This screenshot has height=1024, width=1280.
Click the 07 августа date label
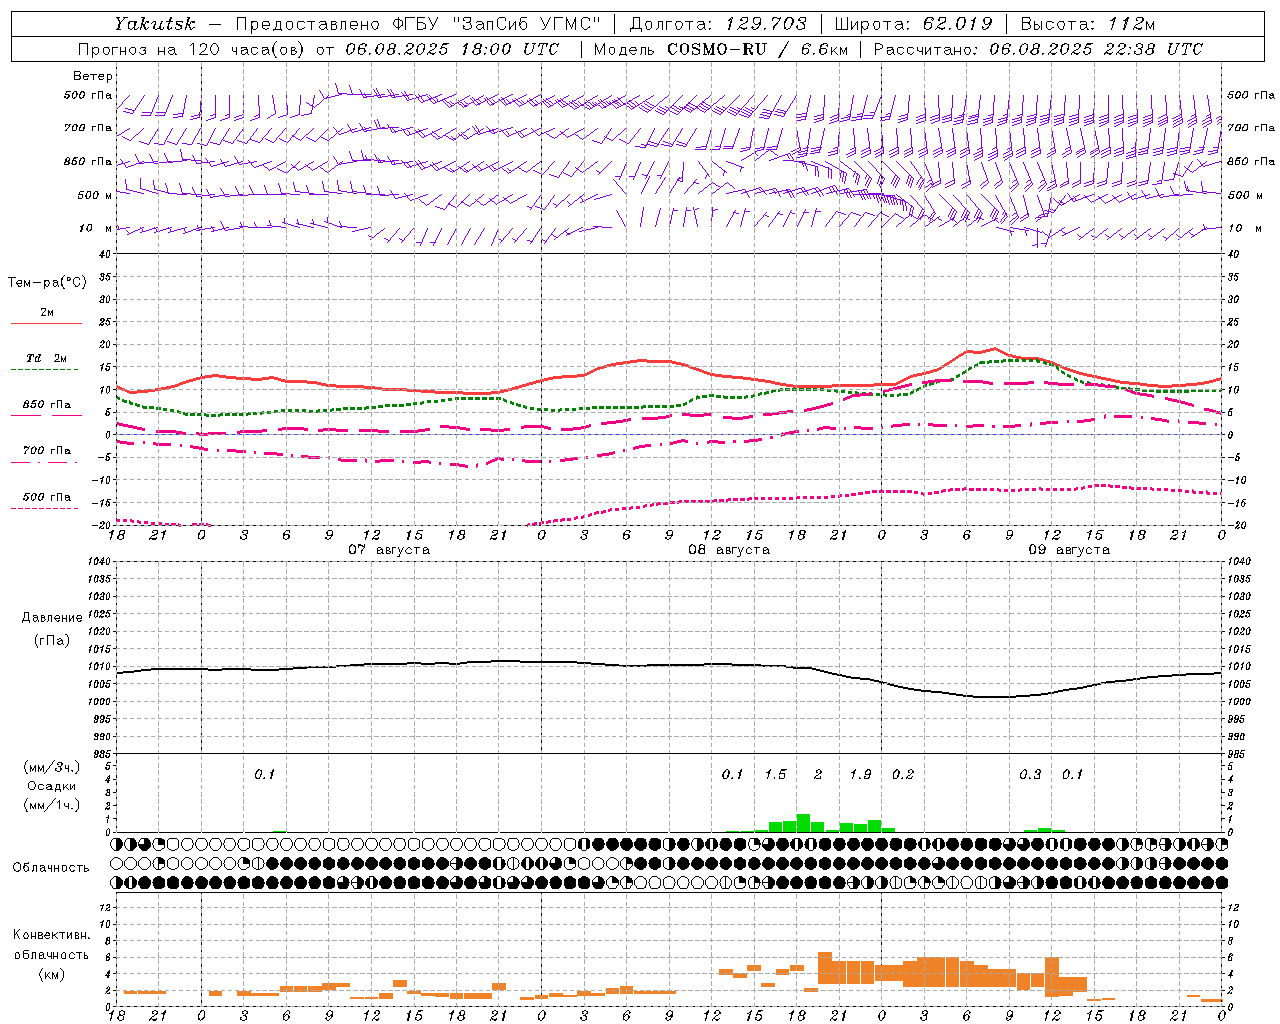click(x=389, y=550)
